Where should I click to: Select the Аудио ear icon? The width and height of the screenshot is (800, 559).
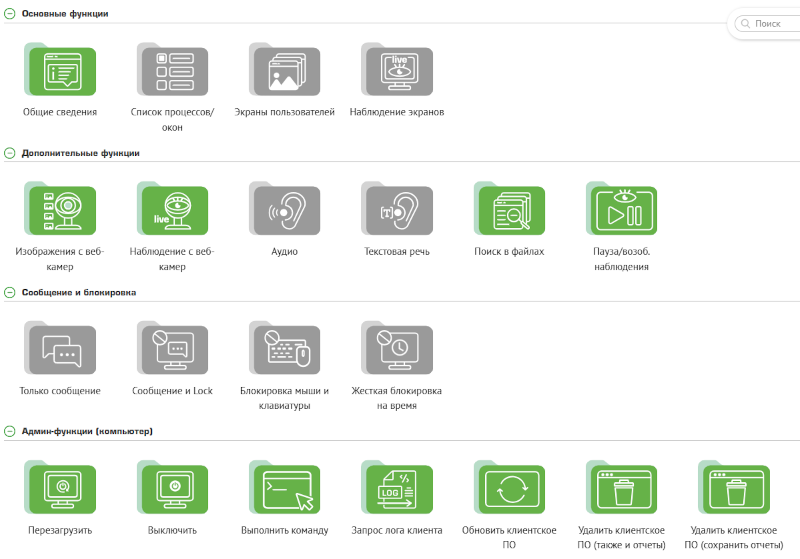tap(284, 210)
